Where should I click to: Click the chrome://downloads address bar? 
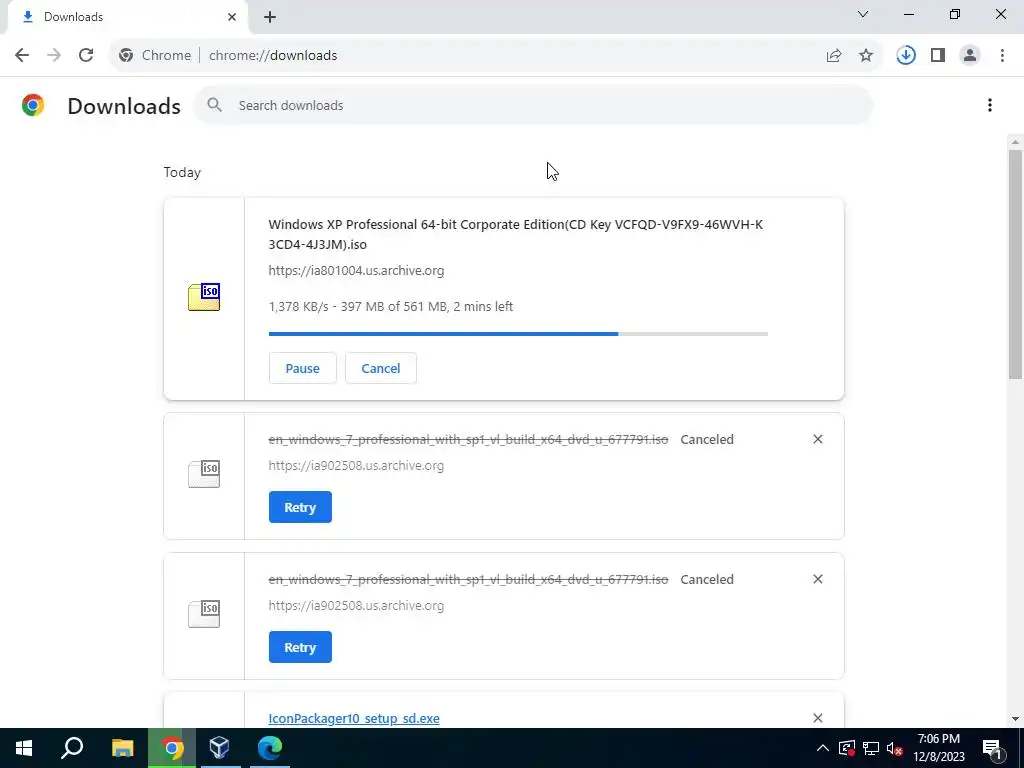pos(496,56)
